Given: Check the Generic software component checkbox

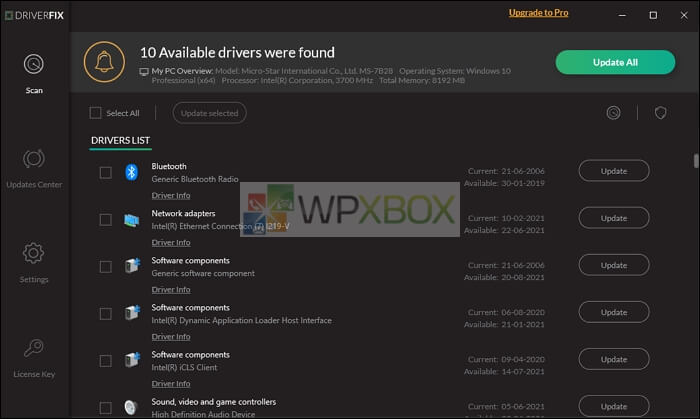Looking at the screenshot, I should click(x=105, y=267).
